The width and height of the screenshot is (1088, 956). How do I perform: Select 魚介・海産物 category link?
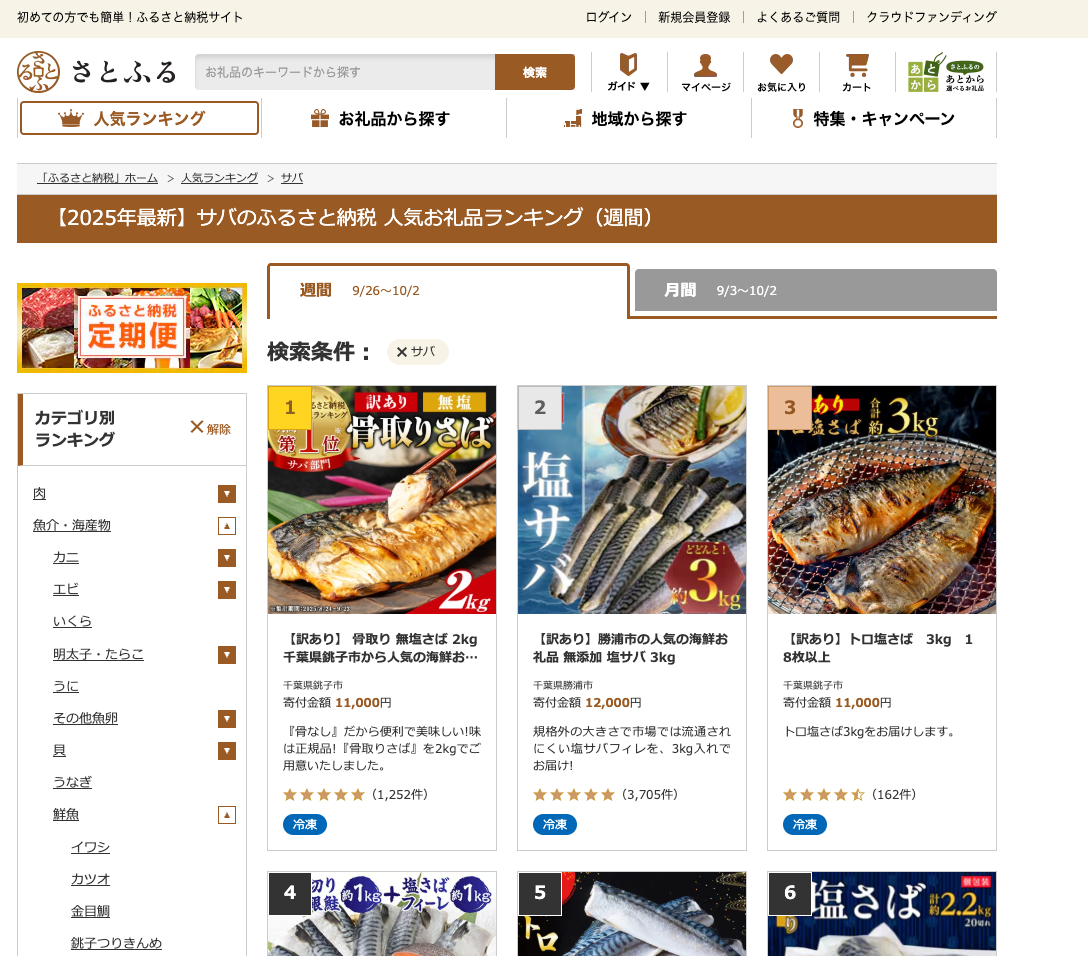tap(71, 525)
